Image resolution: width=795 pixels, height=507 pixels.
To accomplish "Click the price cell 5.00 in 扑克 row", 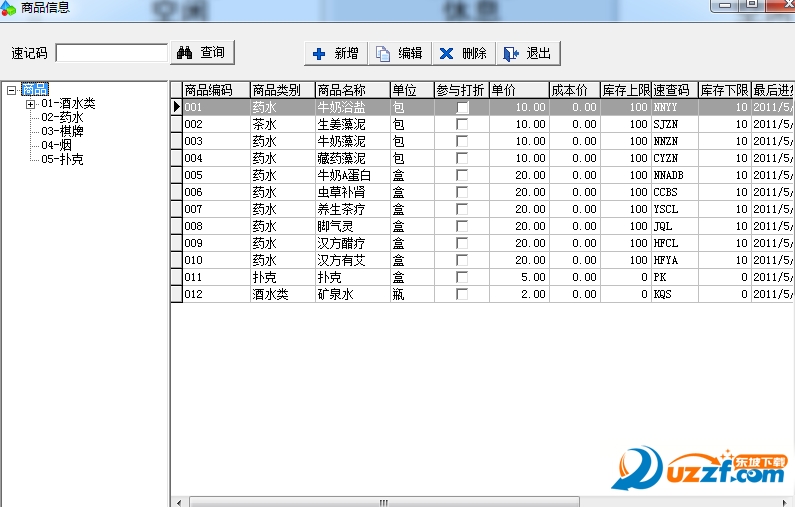I will tap(519, 277).
